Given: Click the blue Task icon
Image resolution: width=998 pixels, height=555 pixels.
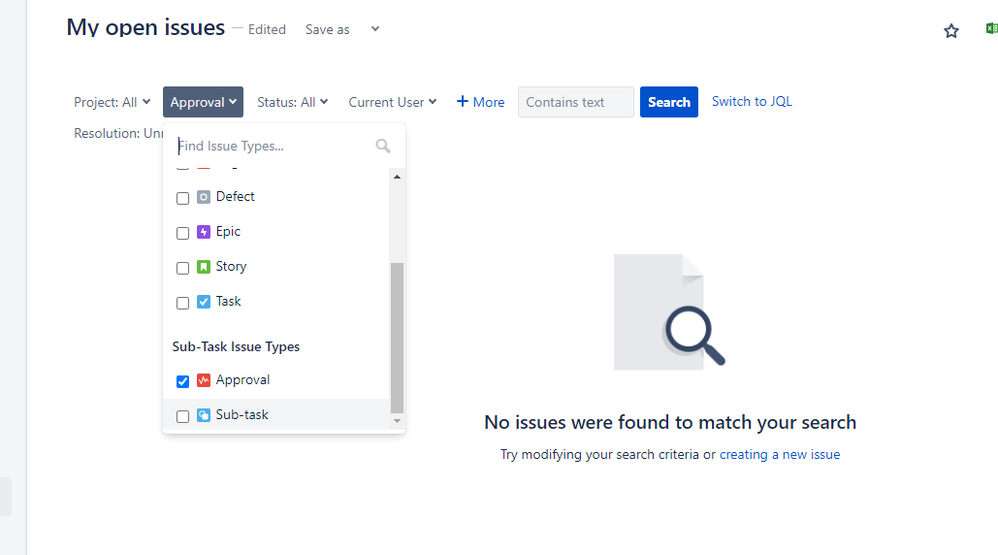Looking at the screenshot, I should [x=203, y=302].
